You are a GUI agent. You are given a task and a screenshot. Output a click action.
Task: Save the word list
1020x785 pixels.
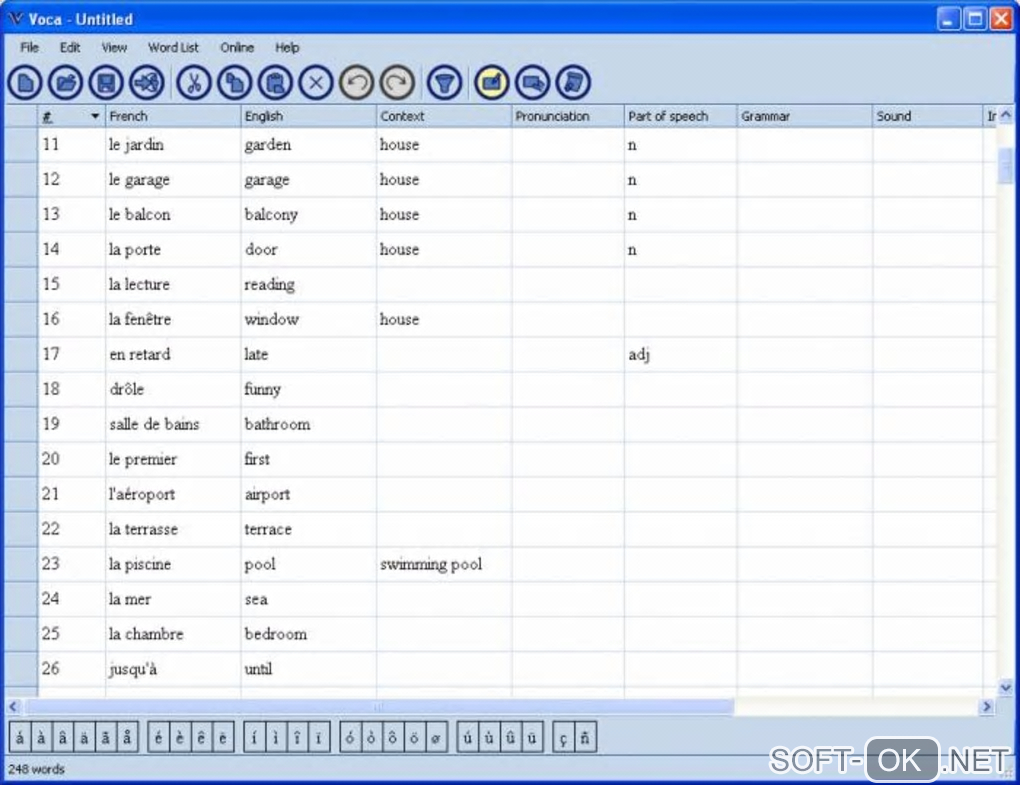pos(106,83)
